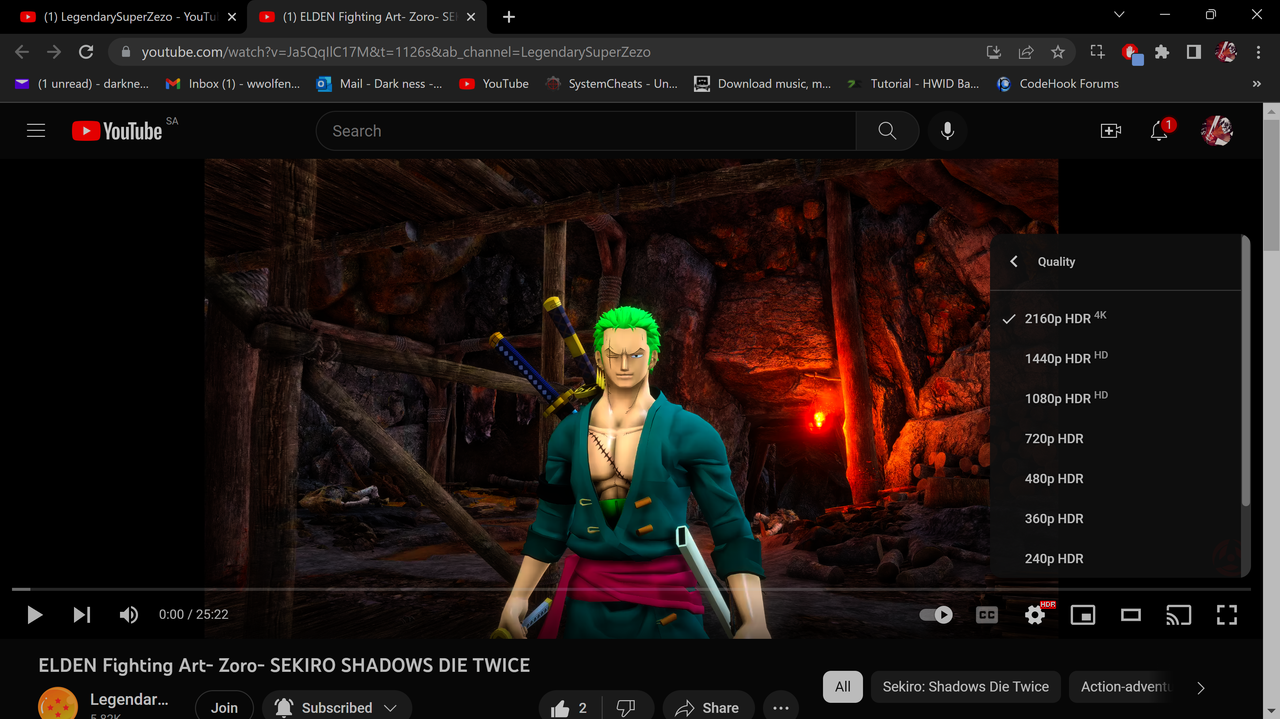Open the YouTube bookmark

pyautogui.click(x=494, y=84)
